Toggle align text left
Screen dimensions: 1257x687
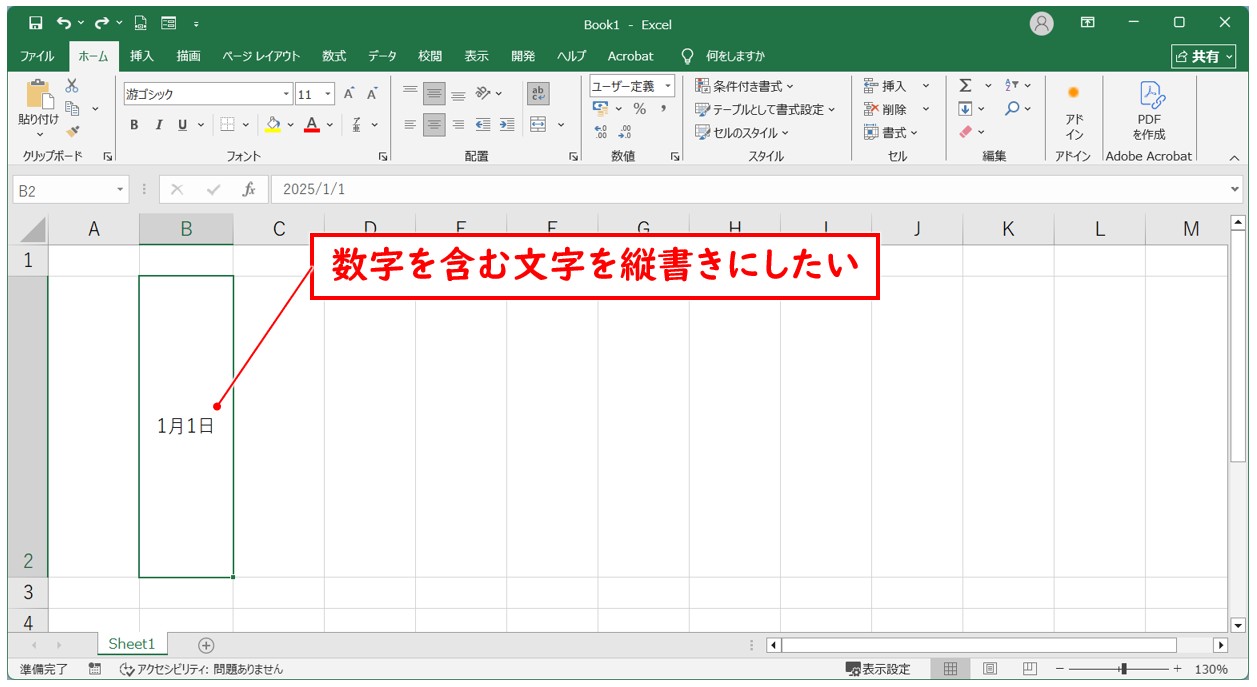[x=410, y=125]
